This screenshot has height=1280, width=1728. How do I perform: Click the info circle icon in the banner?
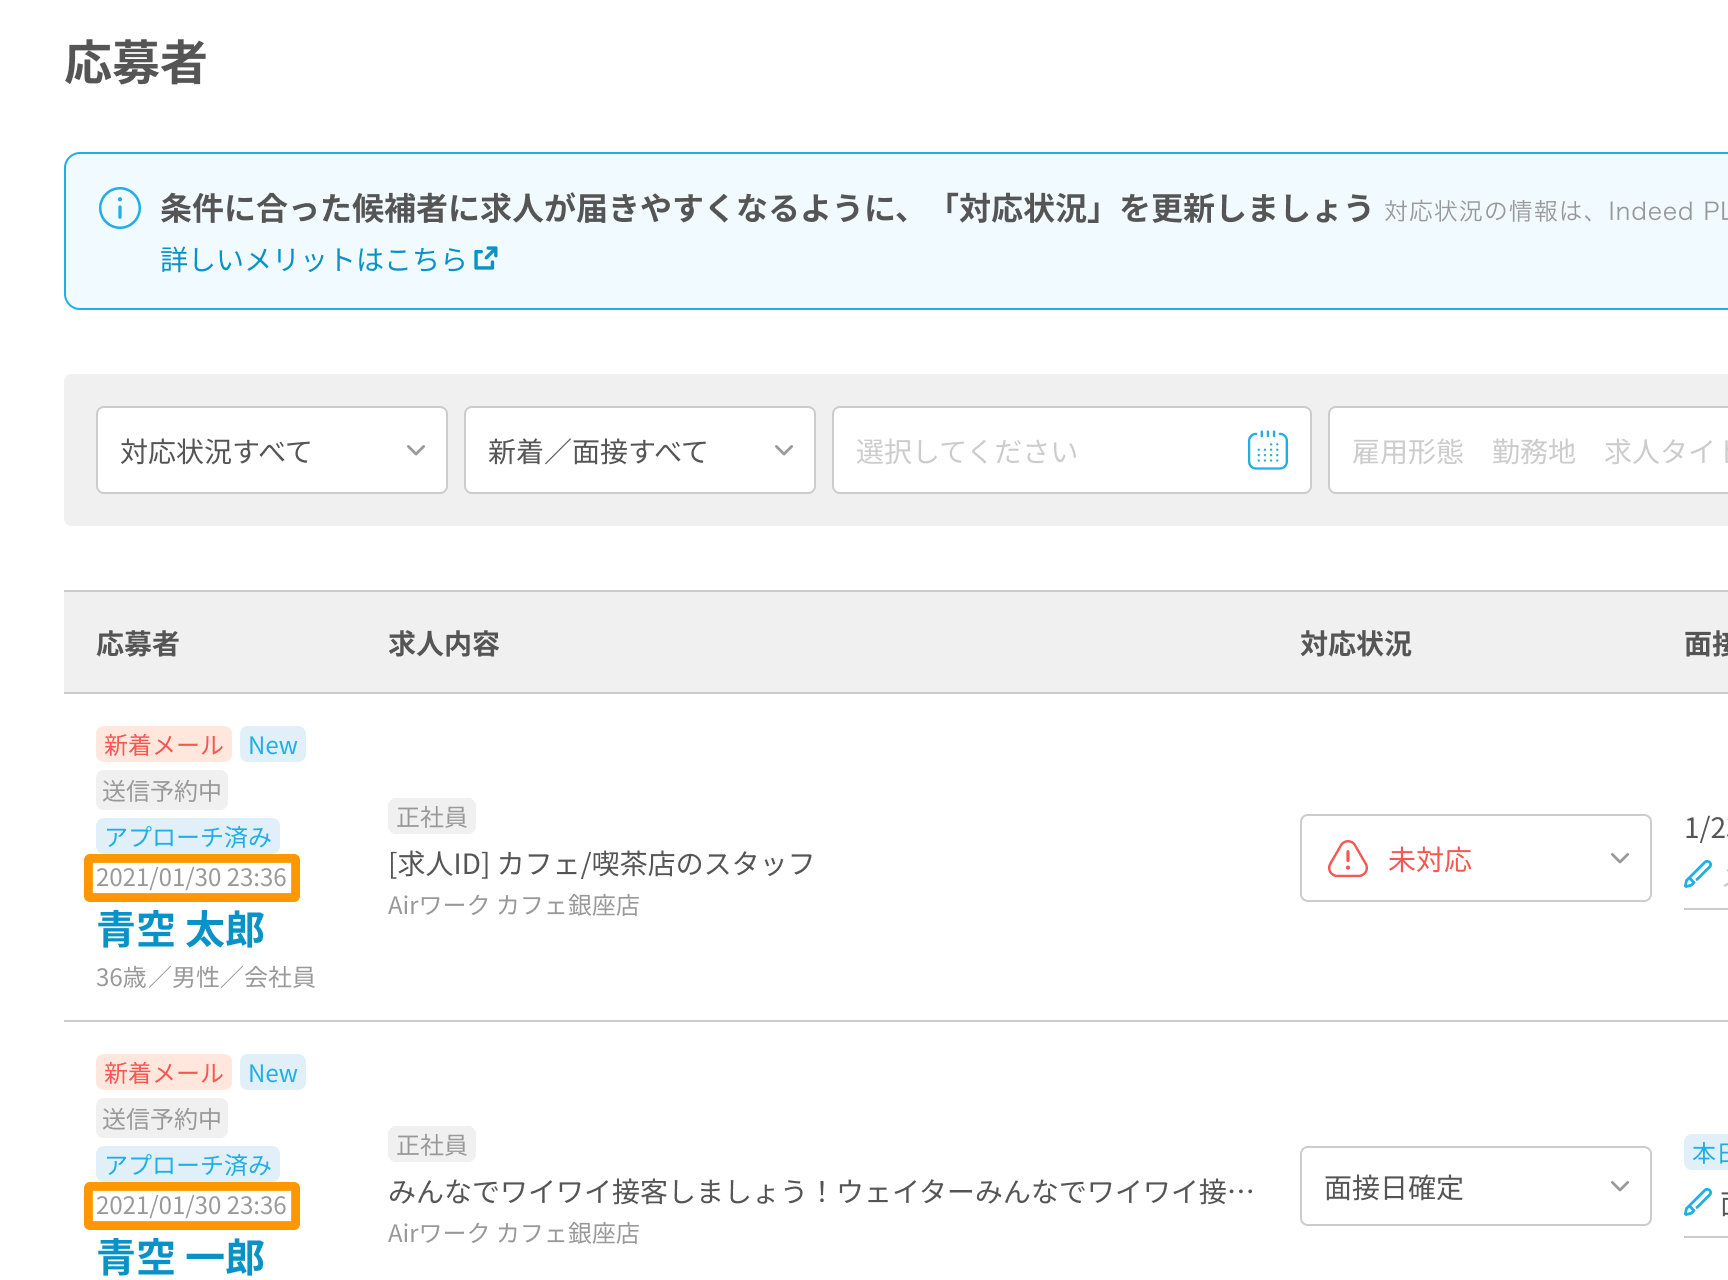point(120,209)
